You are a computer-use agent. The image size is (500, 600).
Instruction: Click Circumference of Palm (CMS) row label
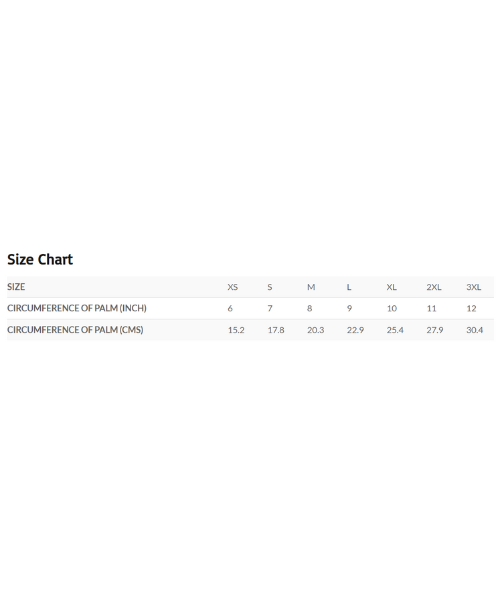(75, 330)
